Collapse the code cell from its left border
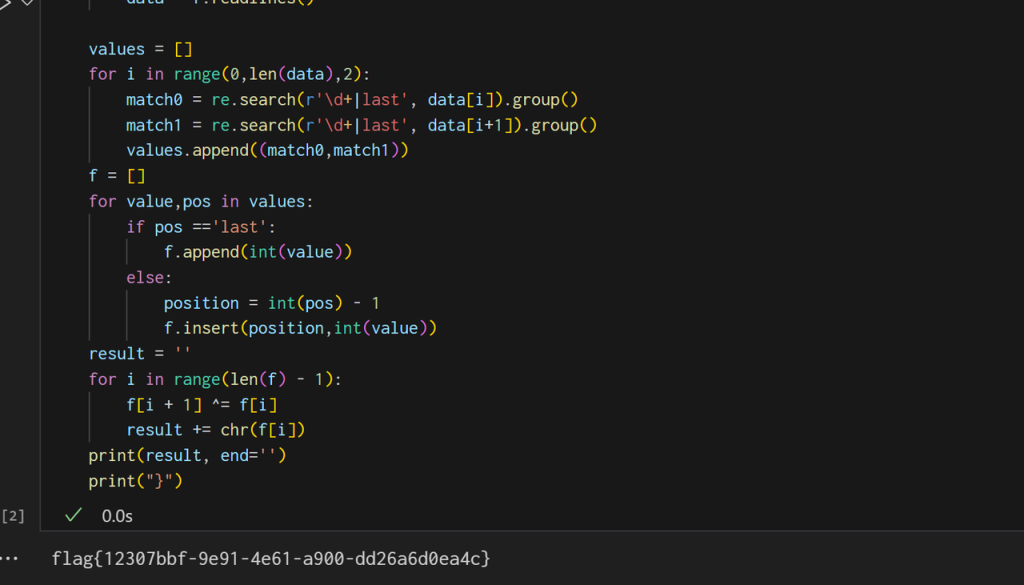This screenshot has height=585, width=1024. point(38,250)
